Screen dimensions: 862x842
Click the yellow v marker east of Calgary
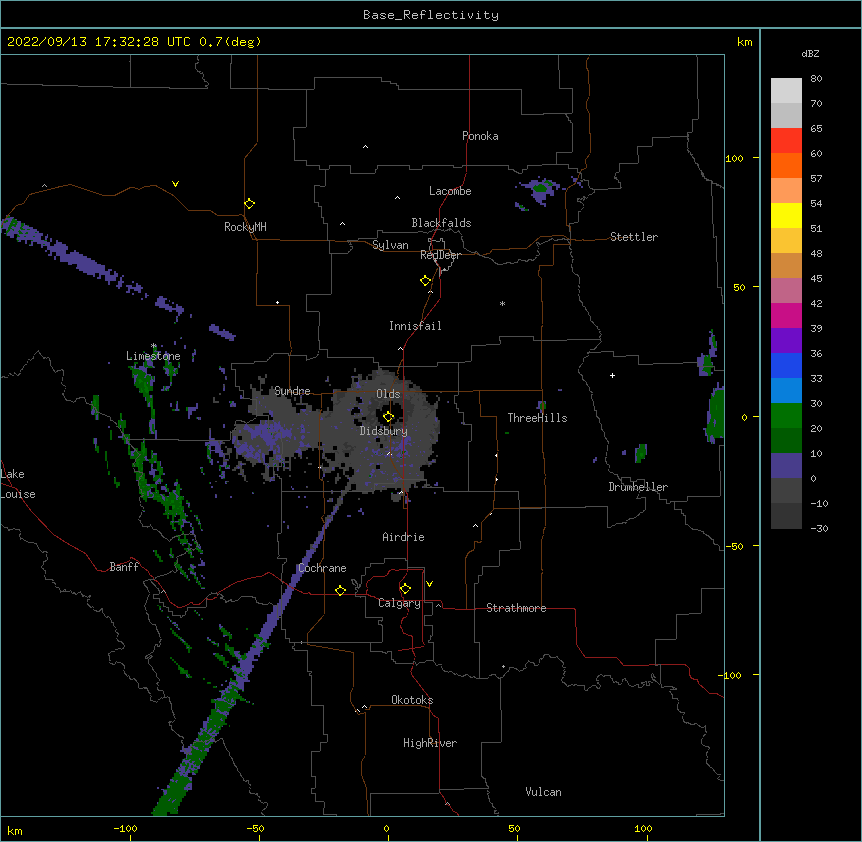(429, 584)
